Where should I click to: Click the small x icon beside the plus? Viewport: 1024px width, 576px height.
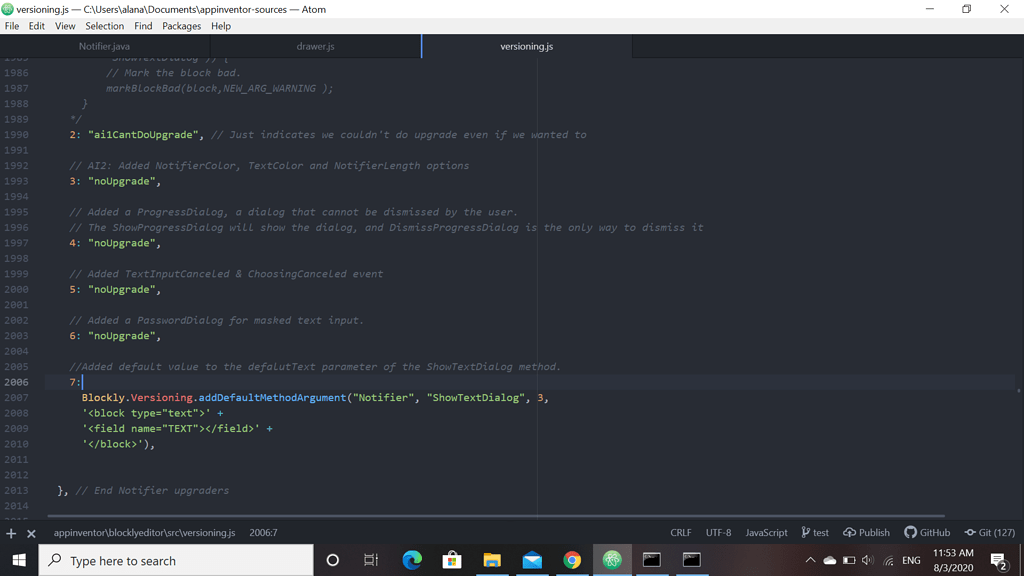(29, 532)
